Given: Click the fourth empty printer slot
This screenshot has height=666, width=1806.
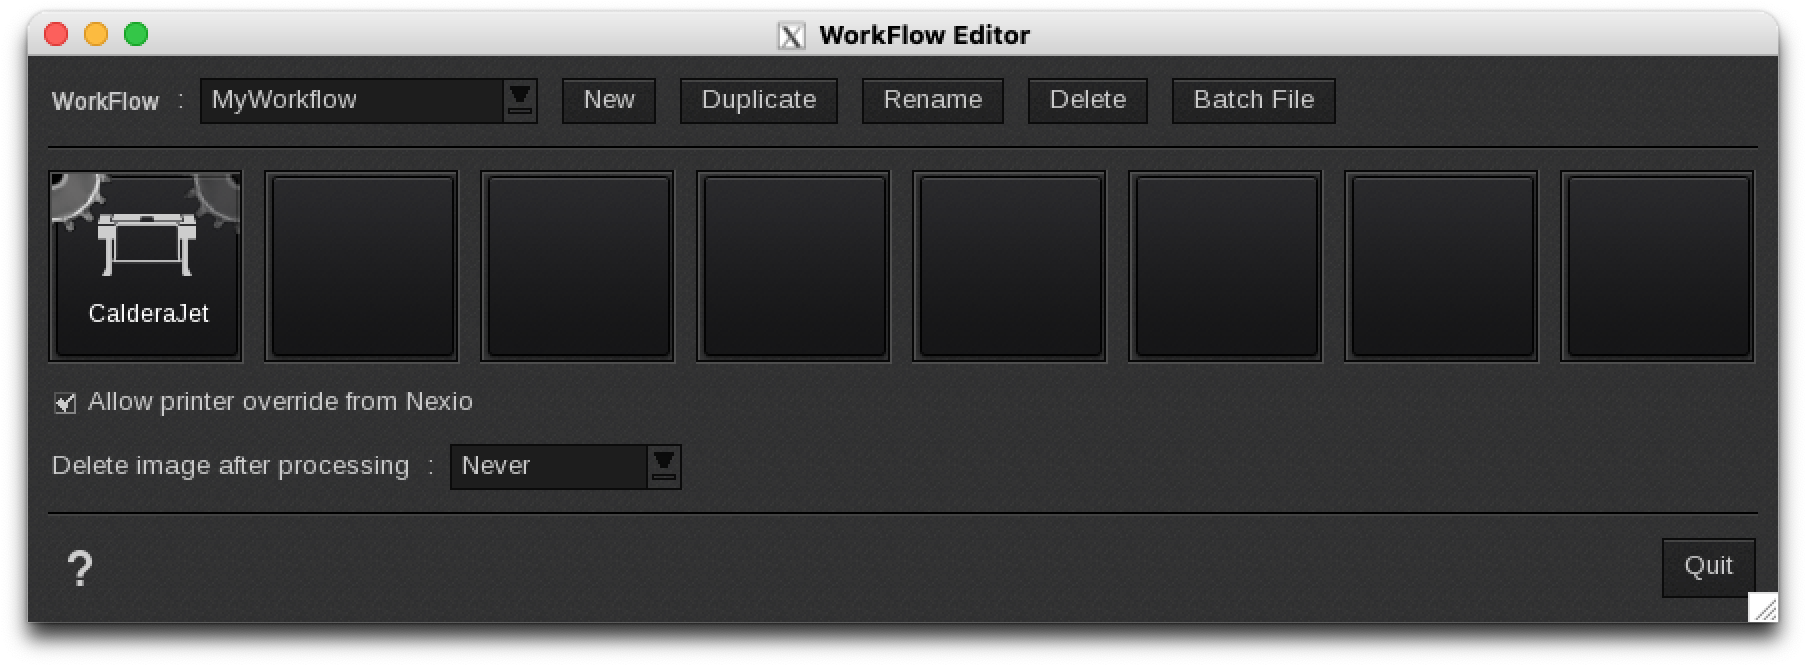Looking at the screenshot, I should [1009, 265].
